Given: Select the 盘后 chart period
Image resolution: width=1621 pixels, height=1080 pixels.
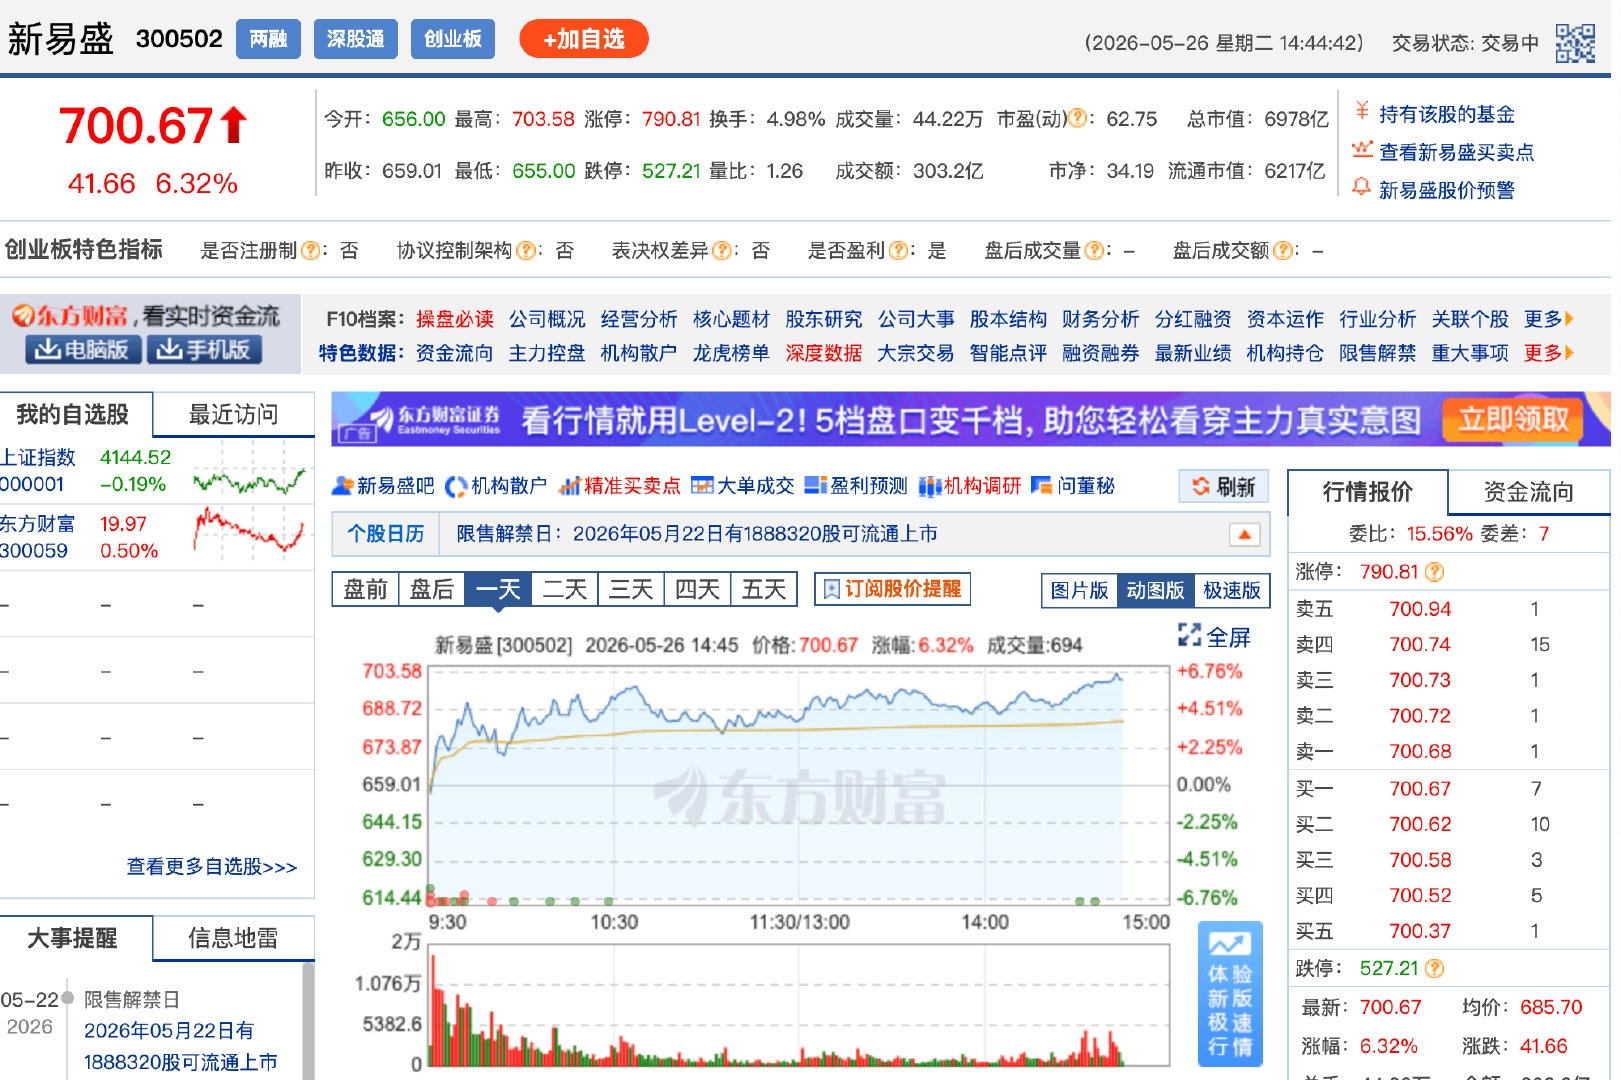Looking at the screenshot, I should [x=432, y=589].
